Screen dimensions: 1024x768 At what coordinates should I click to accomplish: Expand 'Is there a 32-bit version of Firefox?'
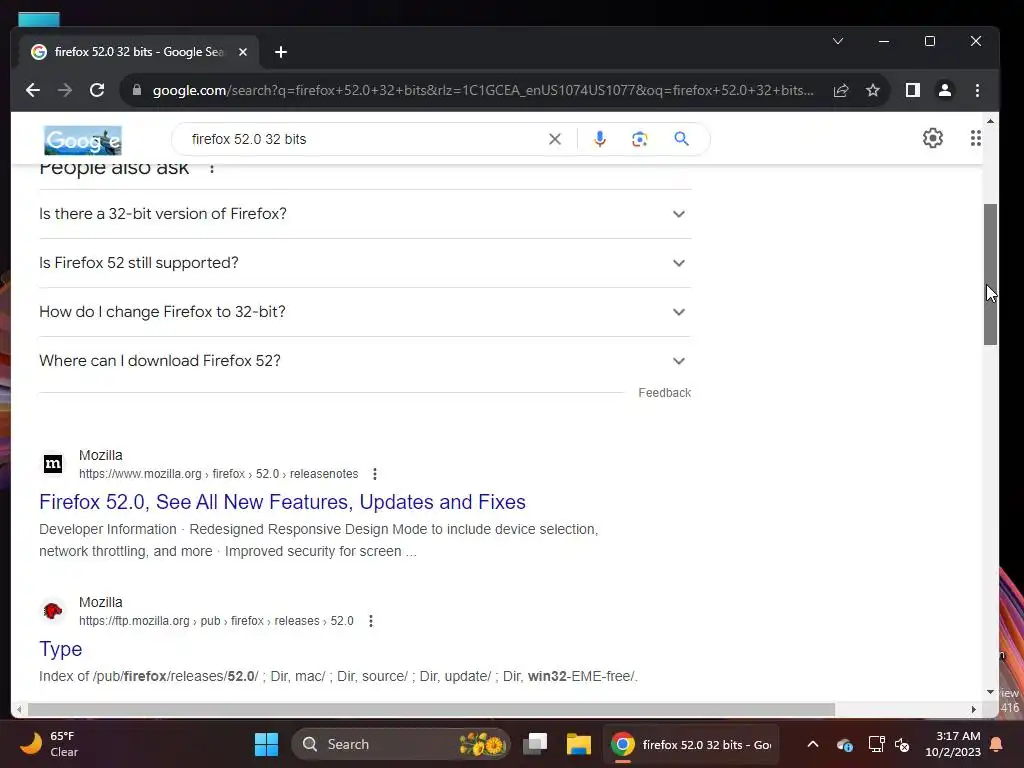[x=365, y=214]
